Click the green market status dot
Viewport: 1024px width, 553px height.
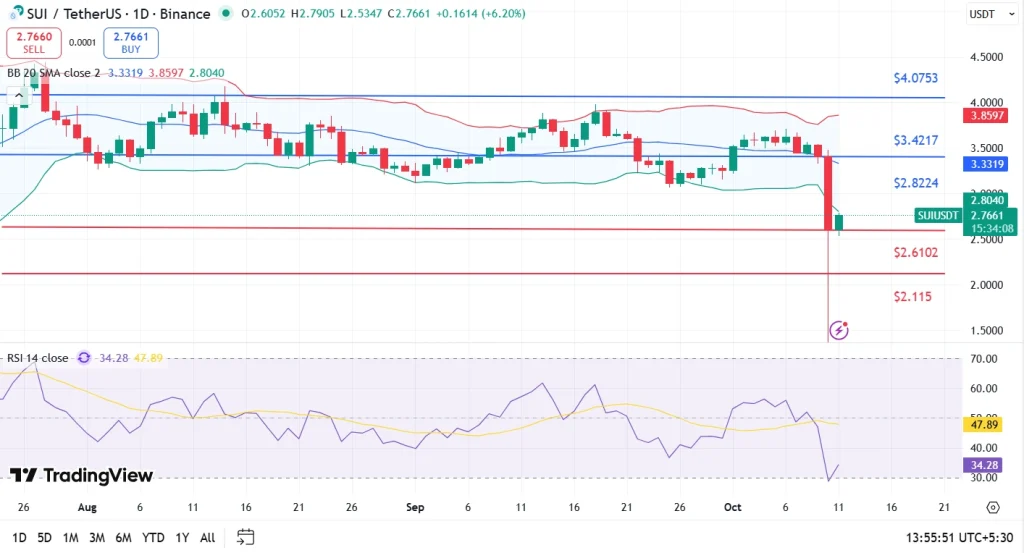tap(227, 14)
